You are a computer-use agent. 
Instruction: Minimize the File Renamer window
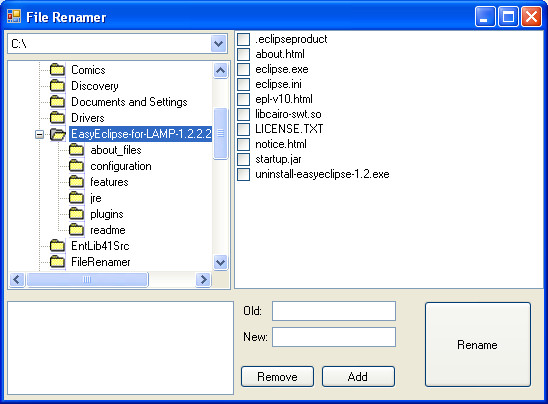point(485,16)
